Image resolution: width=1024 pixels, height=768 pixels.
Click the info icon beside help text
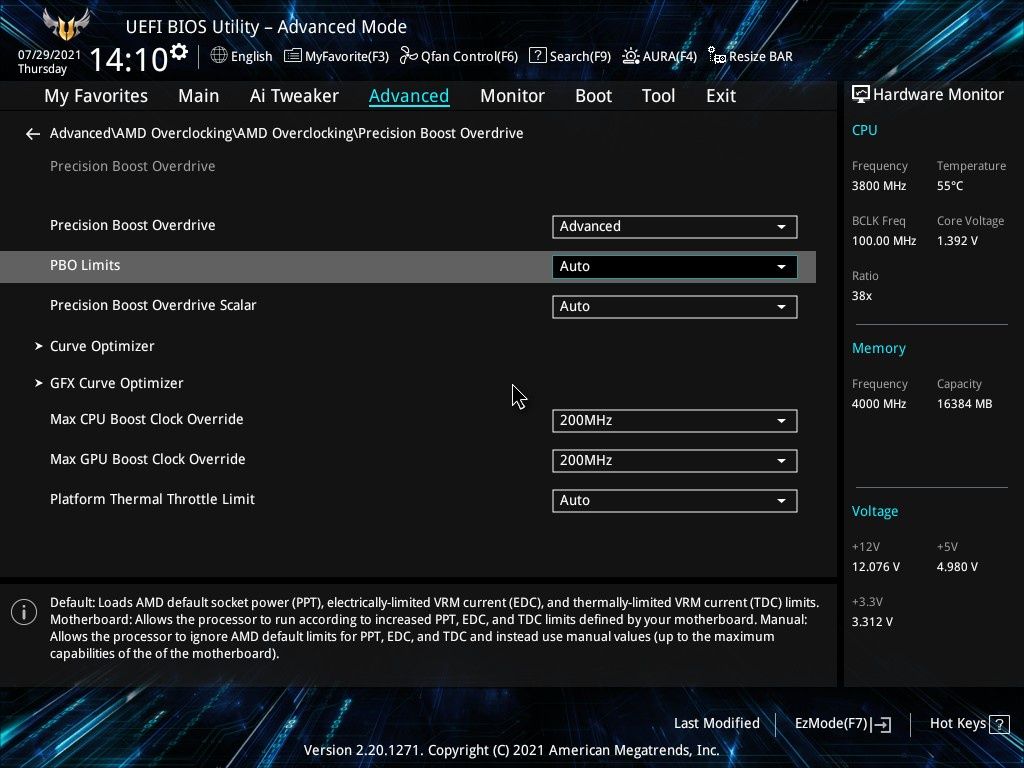[24, 612]
